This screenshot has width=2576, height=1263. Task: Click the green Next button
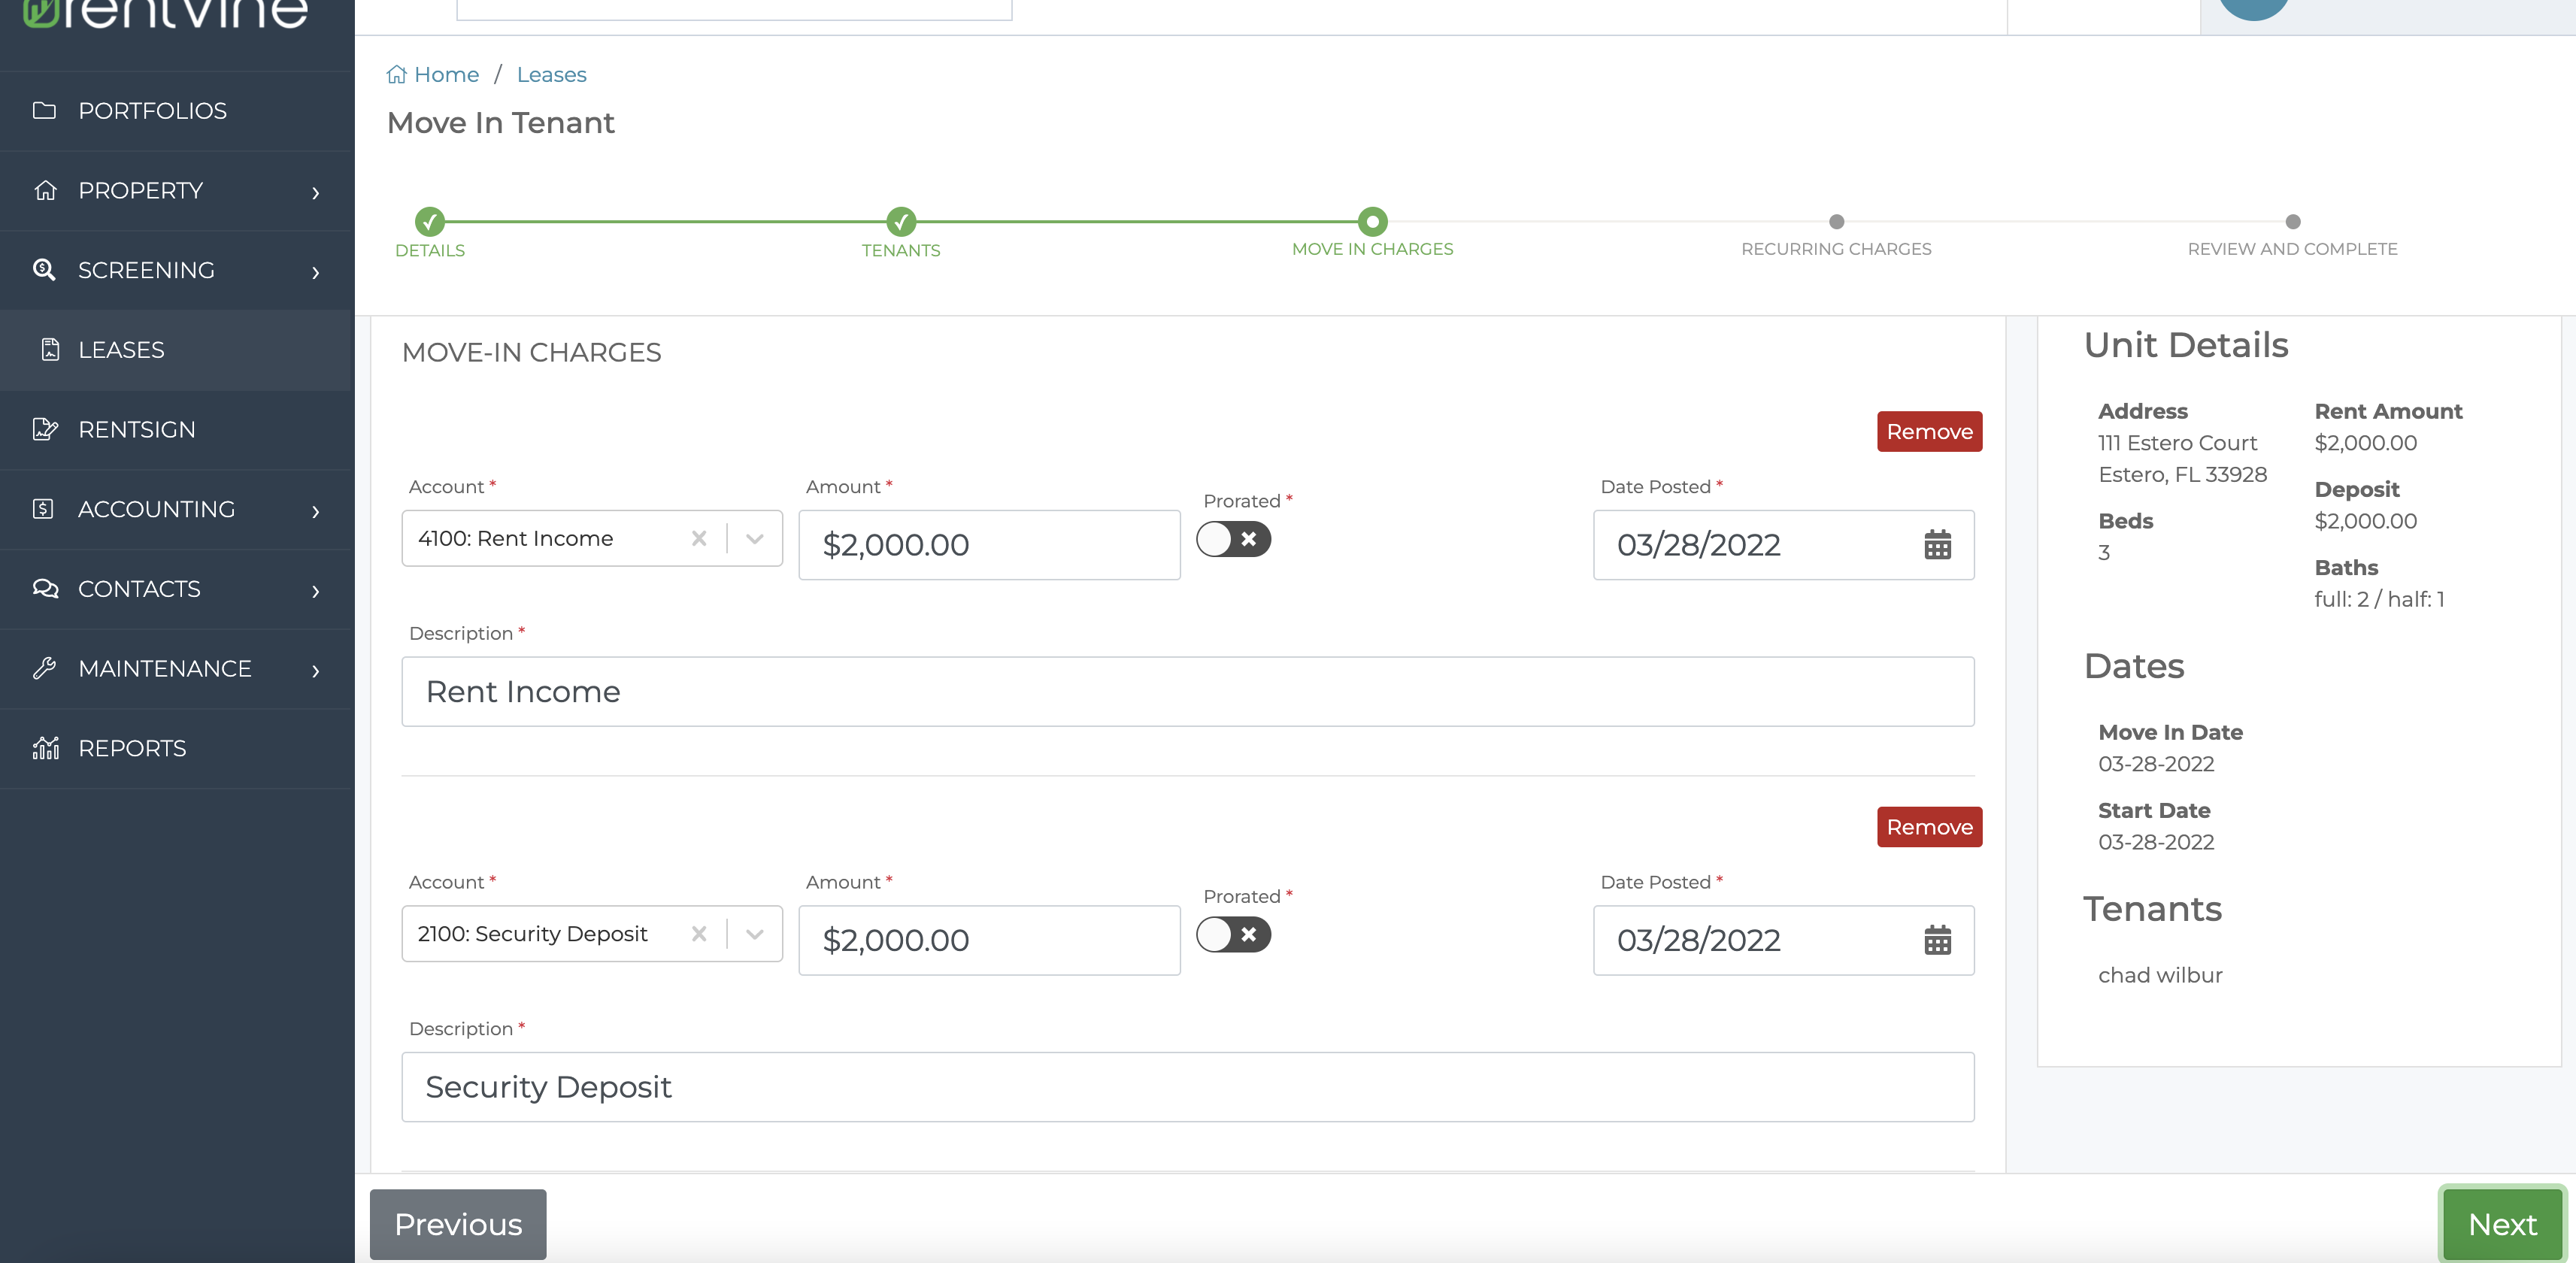pyautogui.click(x=2502, y=1224)
